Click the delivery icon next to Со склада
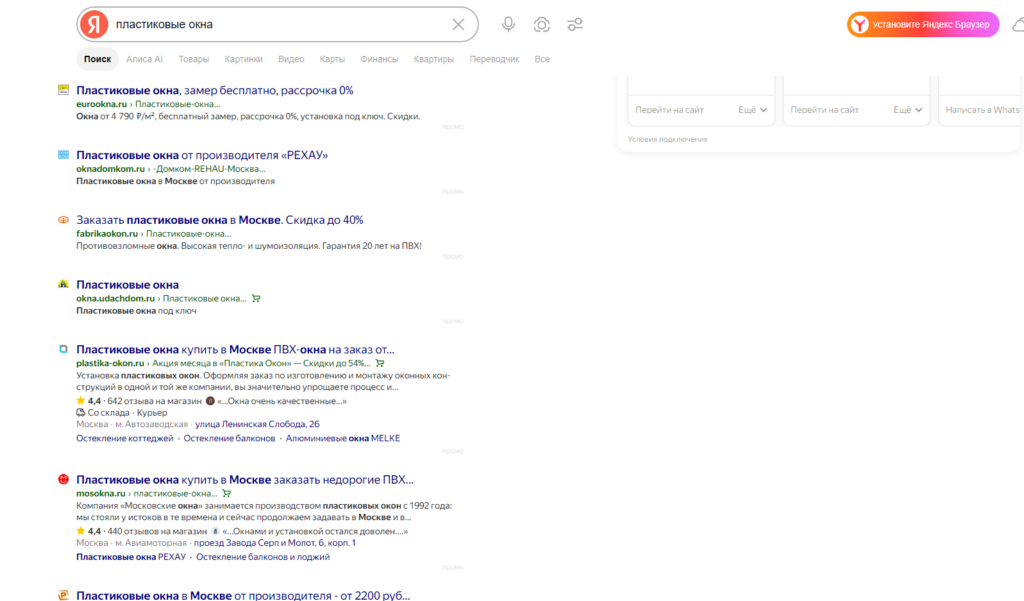 tap(80, 412)
